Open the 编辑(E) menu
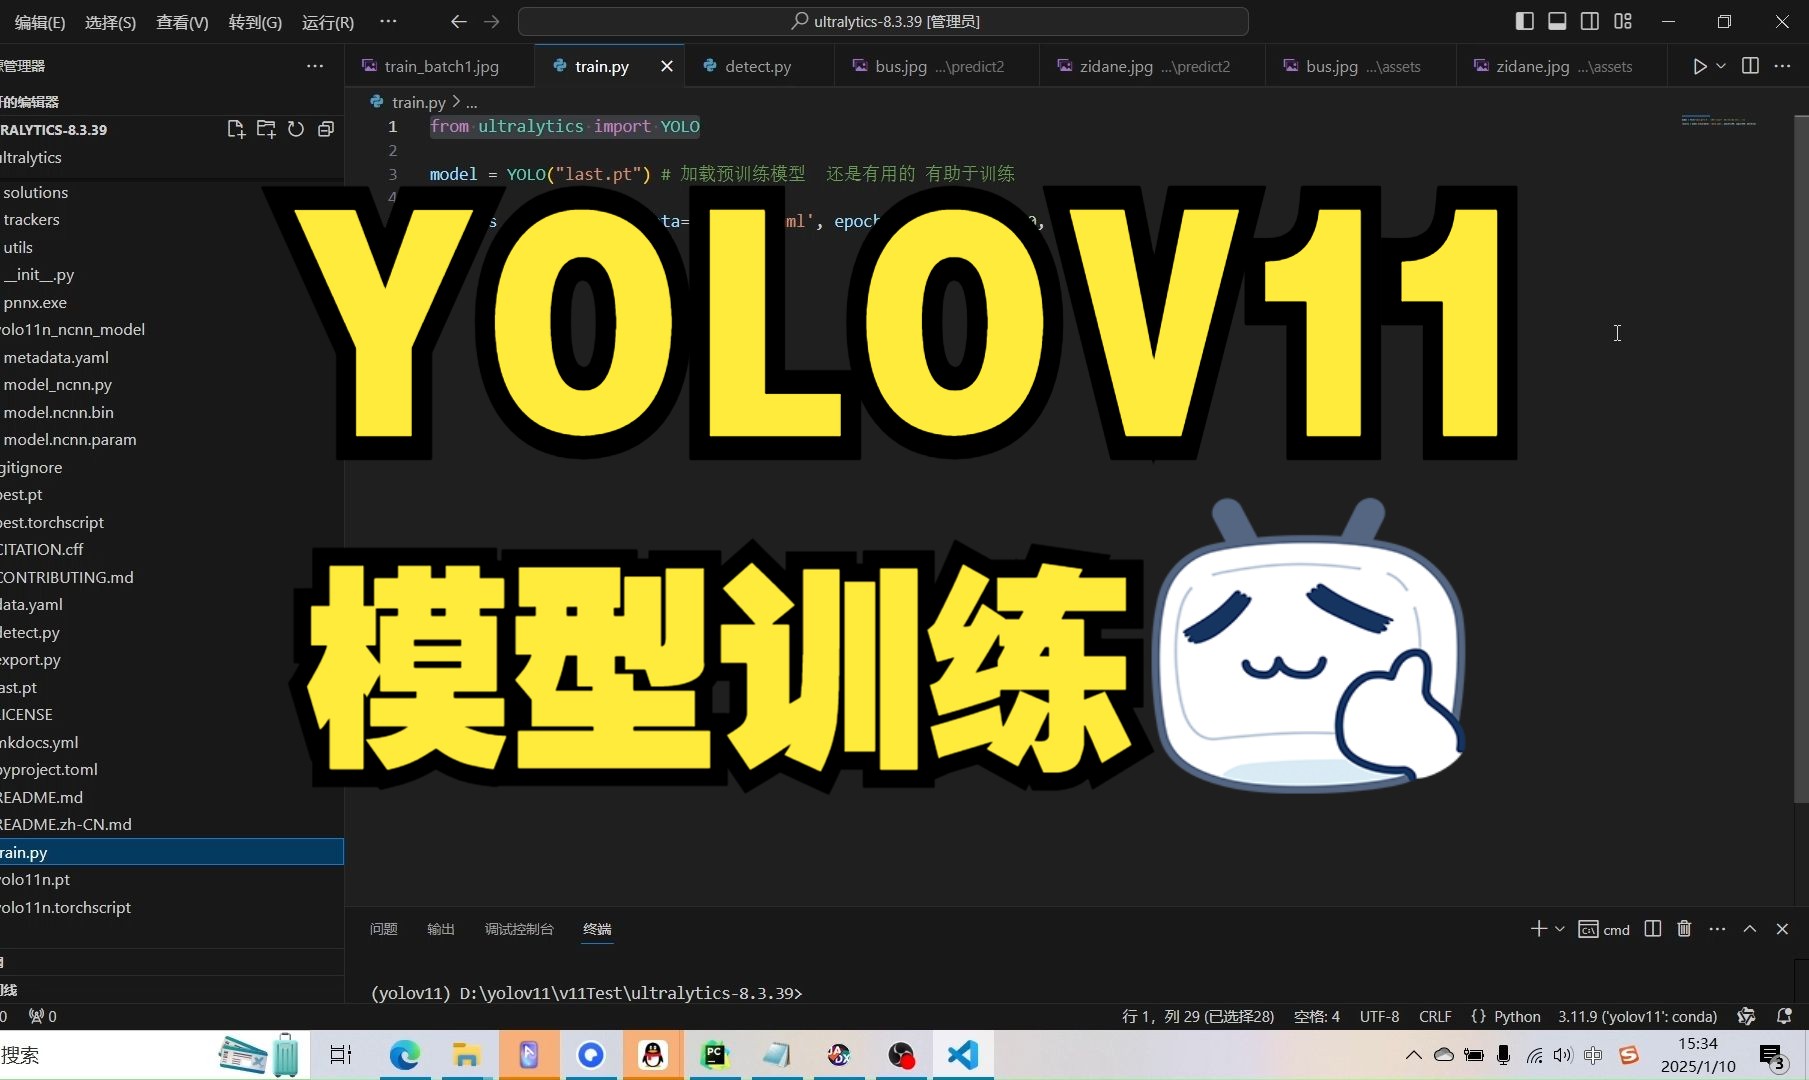Viewport: 1809px width, 1080px height. 40,22
